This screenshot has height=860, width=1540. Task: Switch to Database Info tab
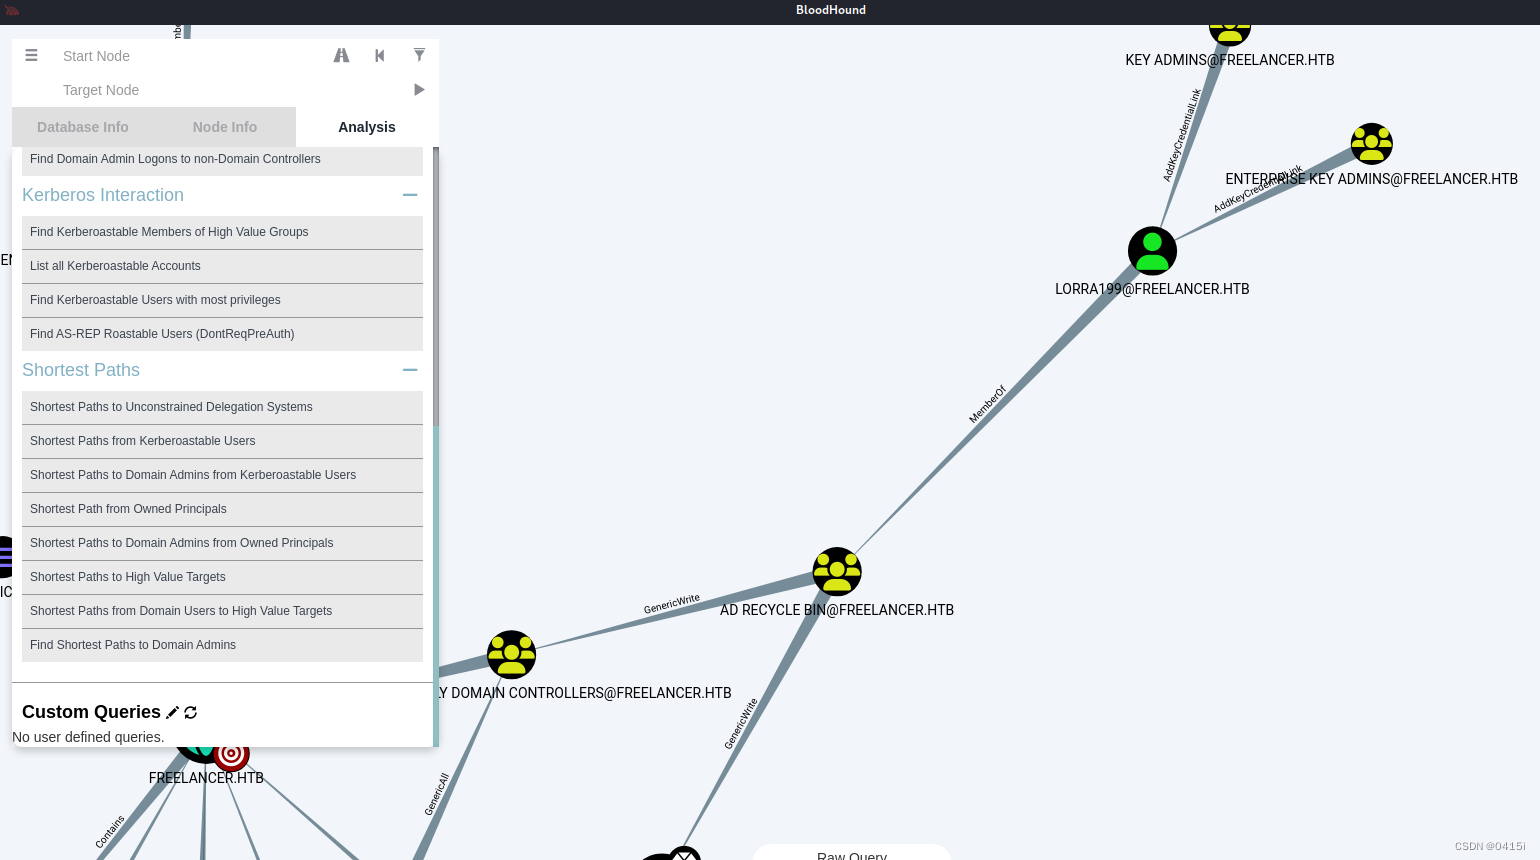click(83, 127)
